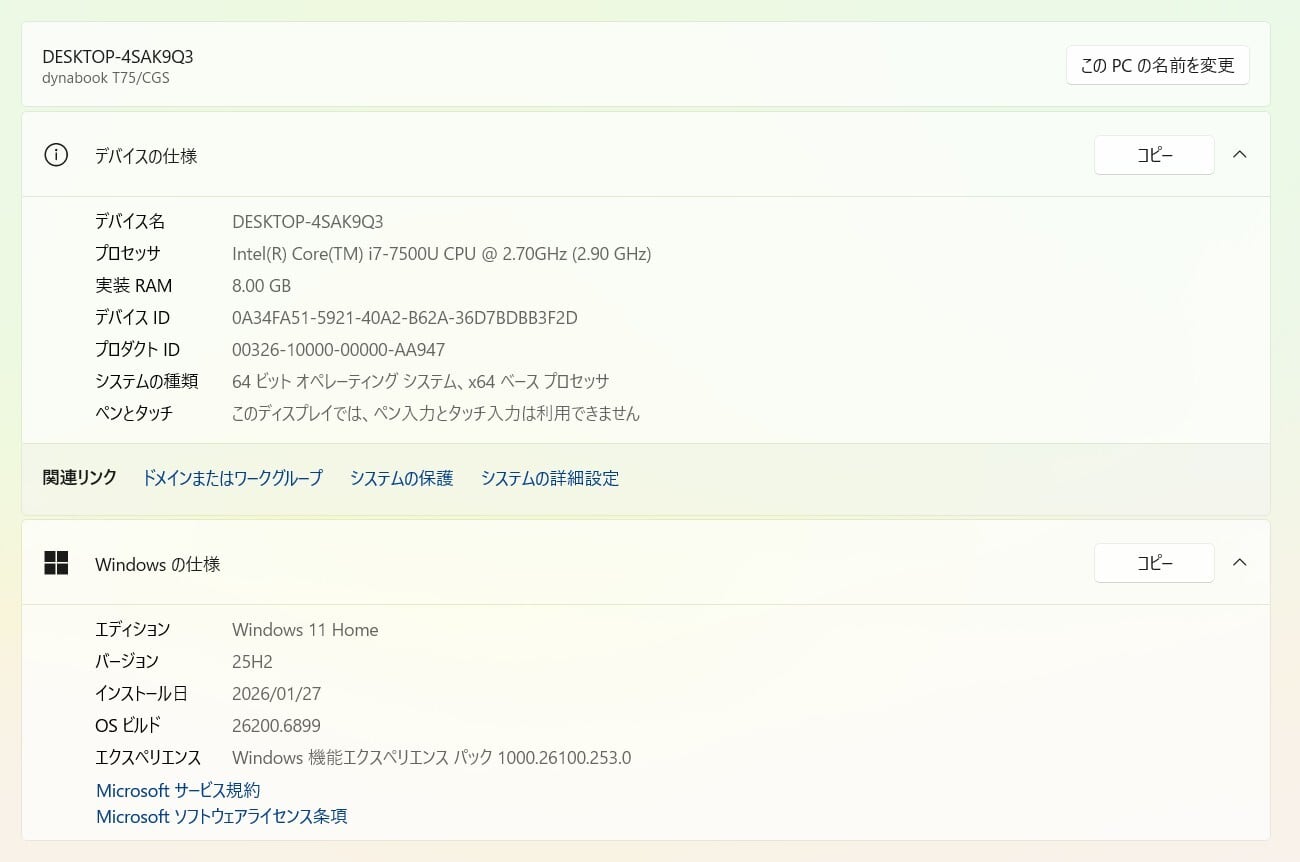Click the プロダクト ID label
Image resolution: width=1300 pixels, height=862 pixels.
pyautogui.click(x=138, y=349)
